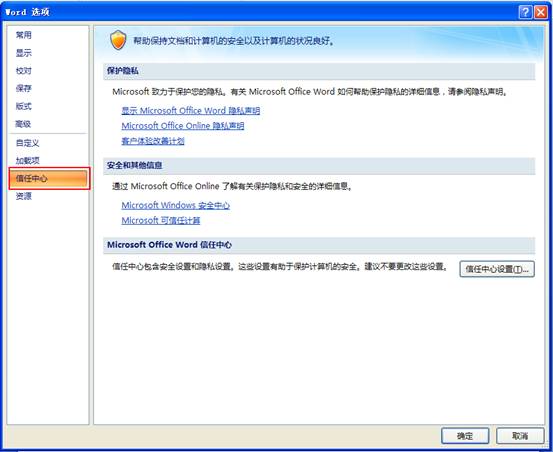The height and width of the screenshot is (452, 553).
Task: Open the 显示 options page
Action: tap(24, 53)
